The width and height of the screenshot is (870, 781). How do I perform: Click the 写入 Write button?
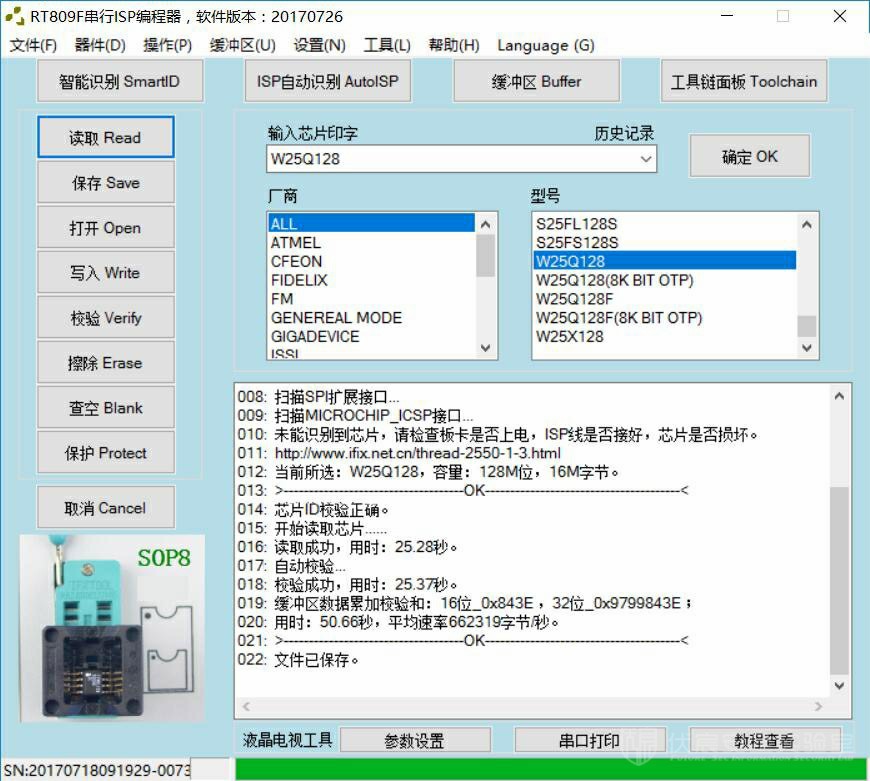pos(105,272)
